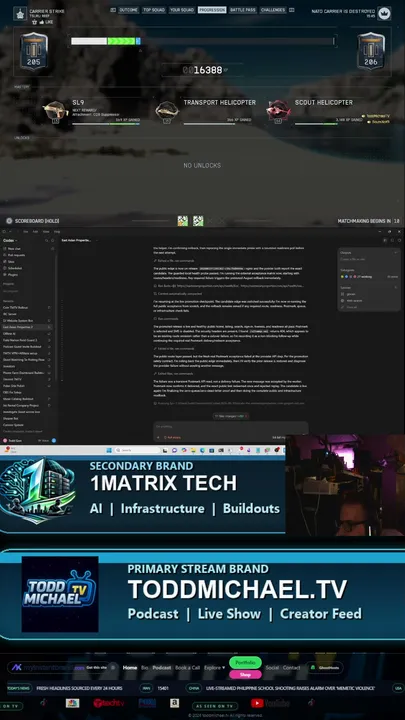The width and height of the screenshot is (405, 720).
Task: Open the 'Shopee Bot' recent chat
Action: tap(27, 418)
